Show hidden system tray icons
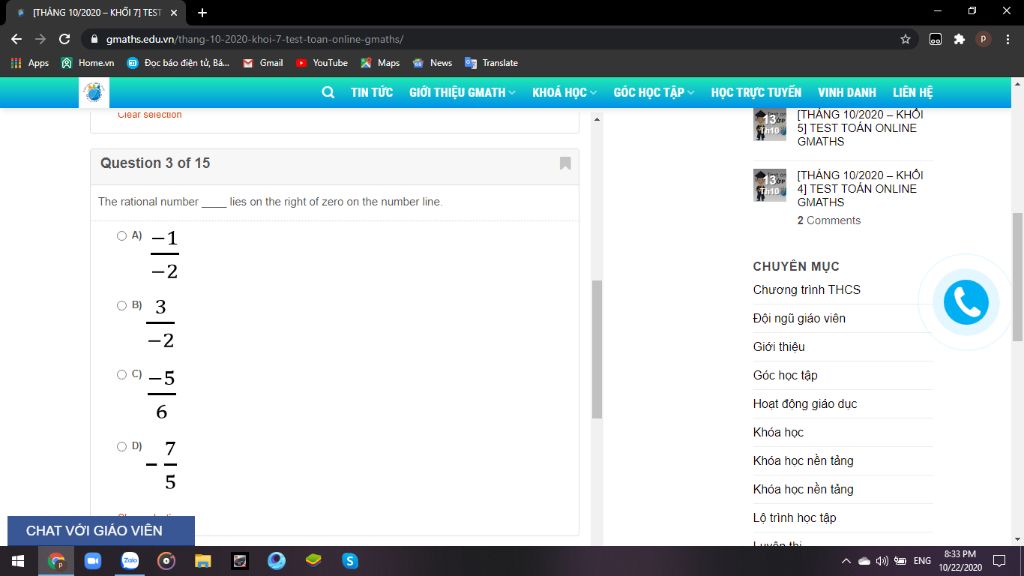1024x576 pixels. 846,561
